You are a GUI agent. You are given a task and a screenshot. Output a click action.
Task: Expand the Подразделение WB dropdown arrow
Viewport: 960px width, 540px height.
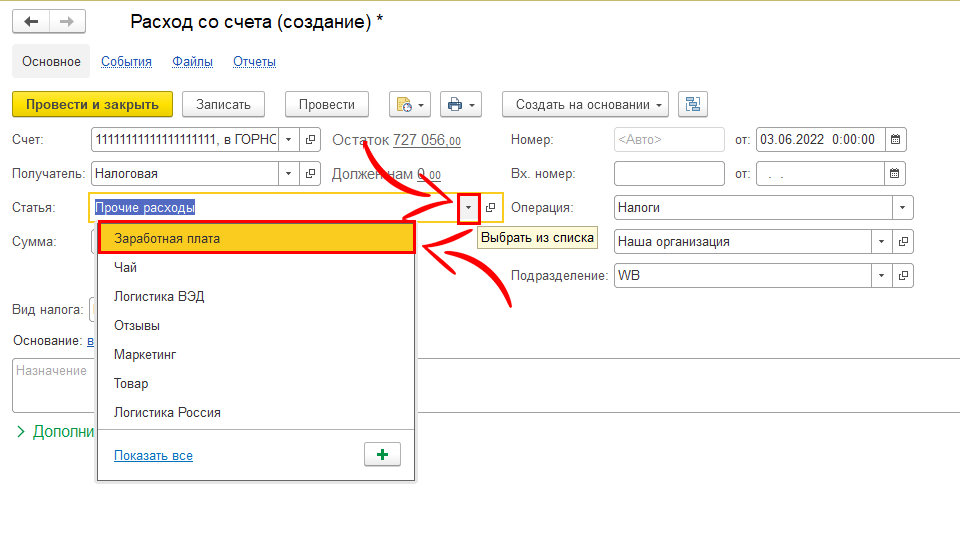pos(882,276)
